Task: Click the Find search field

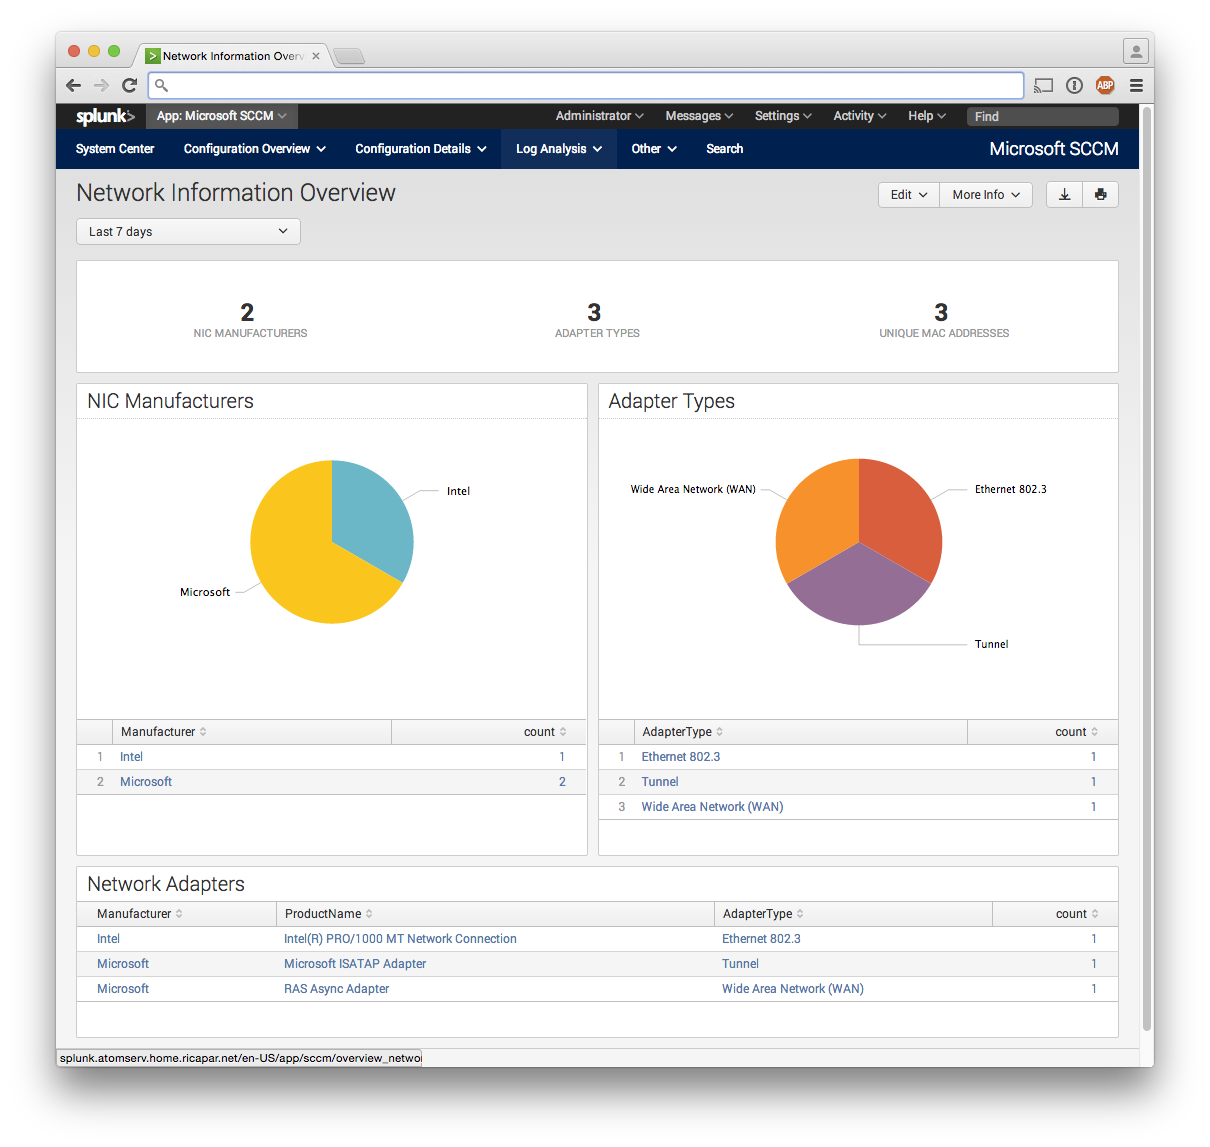Action: pyautogui.click(x=1042, y=116)
